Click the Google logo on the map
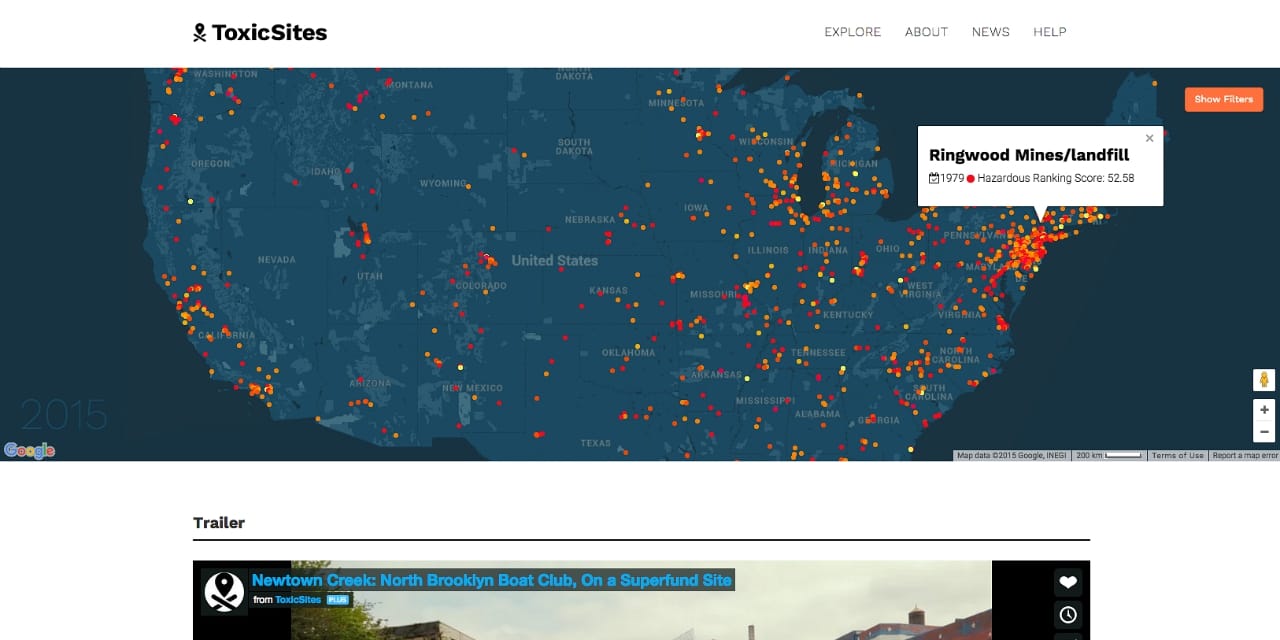The image size is (1280, 640). pos(28,450)
